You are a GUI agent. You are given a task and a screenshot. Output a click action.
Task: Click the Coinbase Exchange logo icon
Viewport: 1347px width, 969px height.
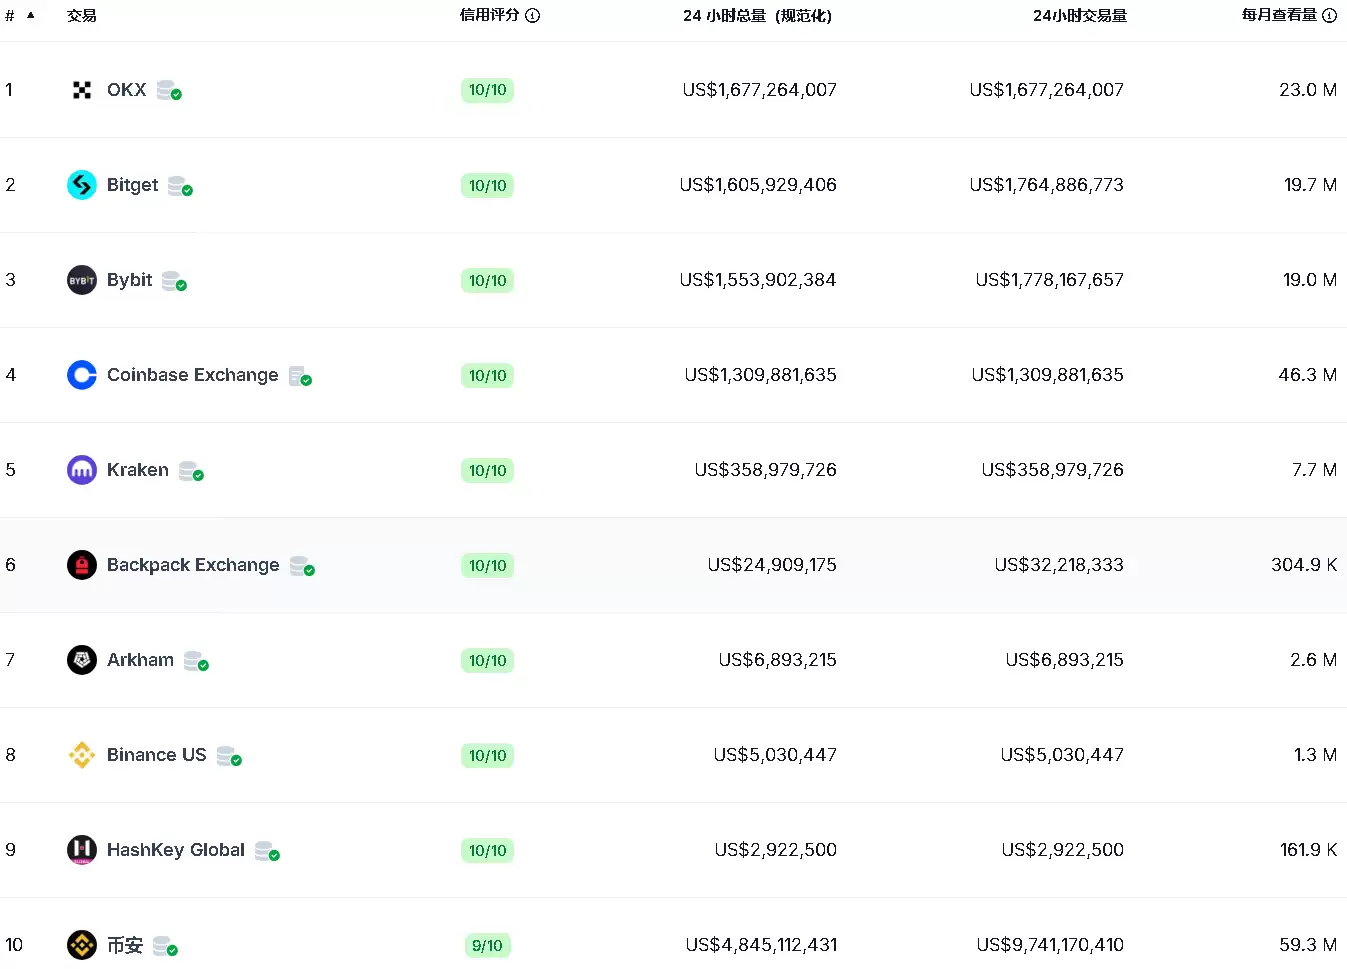[82, 375]
